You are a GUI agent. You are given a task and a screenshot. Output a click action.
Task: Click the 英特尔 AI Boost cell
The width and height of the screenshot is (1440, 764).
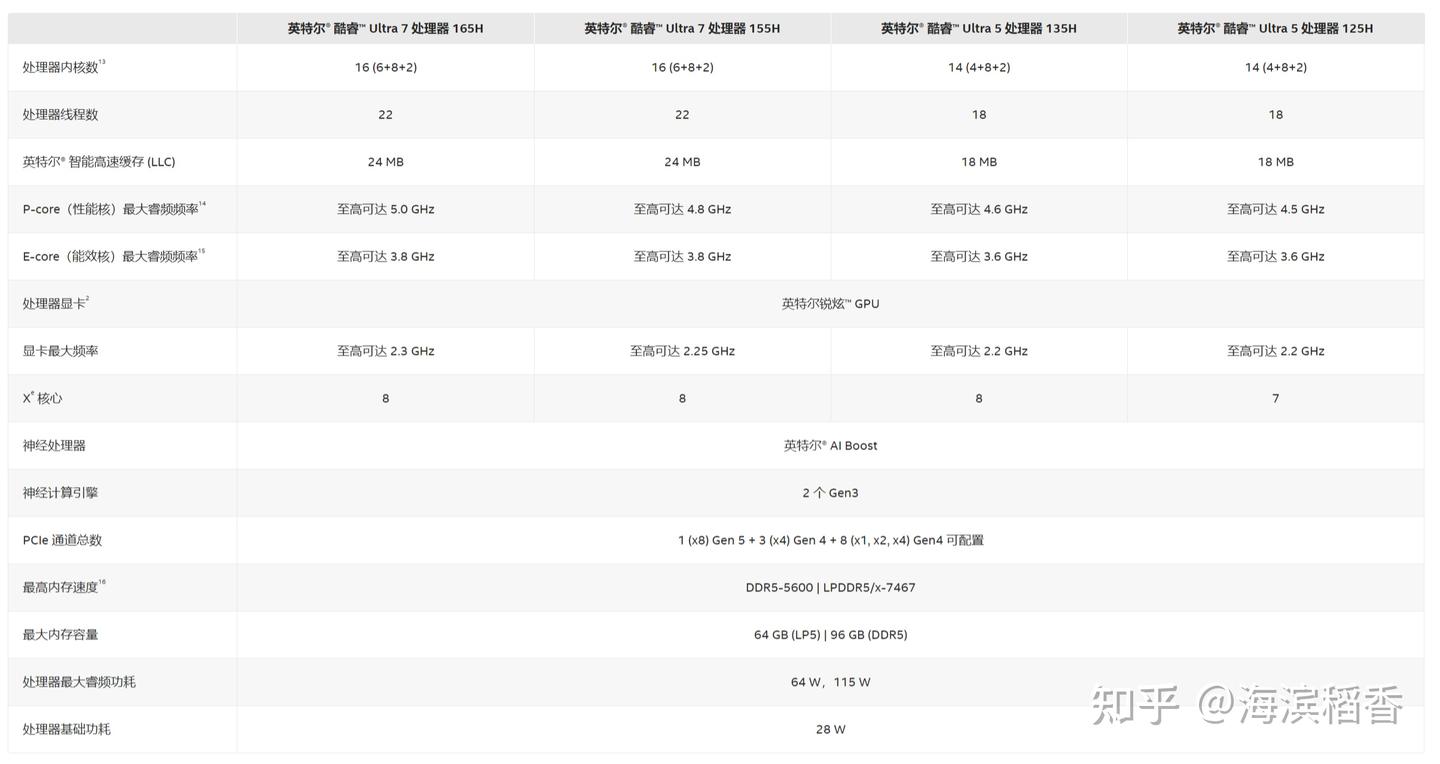(x=830, y=446)
